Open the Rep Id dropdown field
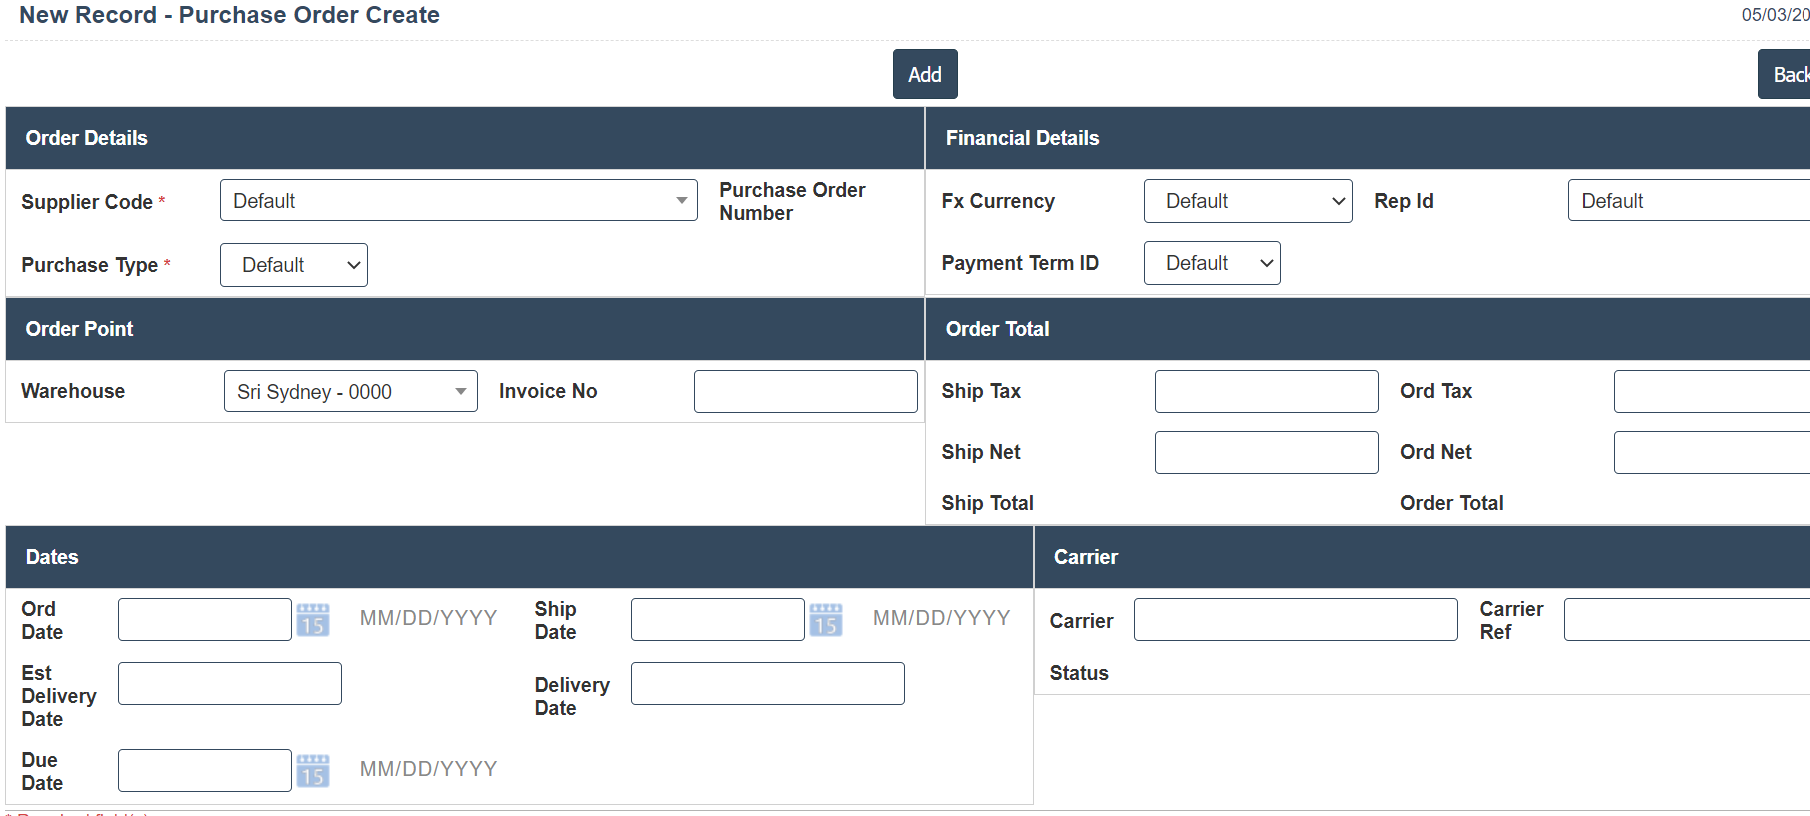The height and width of the screenshot is (816, 1810). pyautogui.click(x=1688, y=201)
